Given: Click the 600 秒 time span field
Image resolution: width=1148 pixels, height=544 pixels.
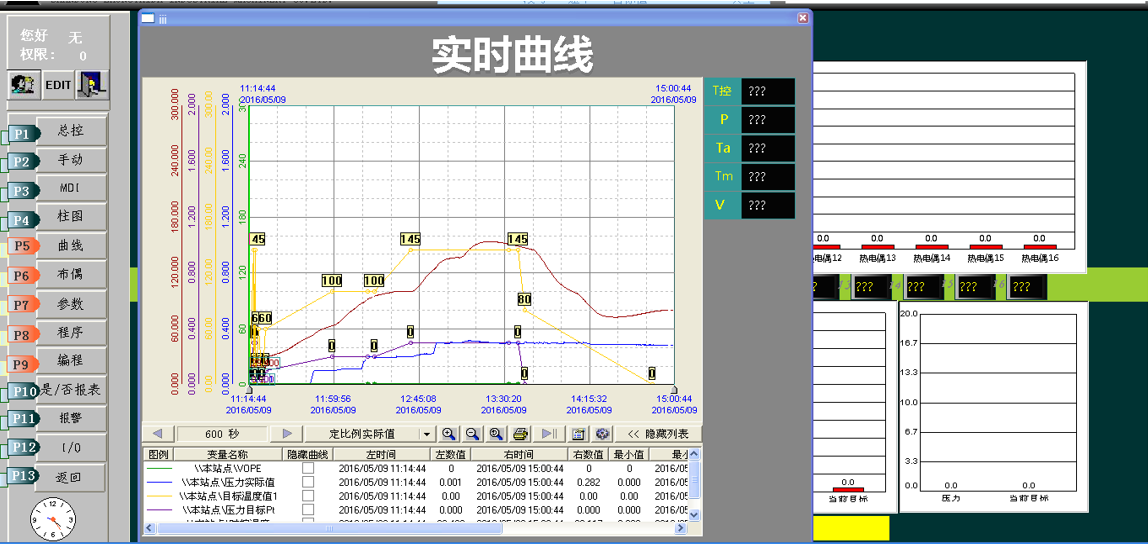Looking at the screenshot, I should click(225, 433).
